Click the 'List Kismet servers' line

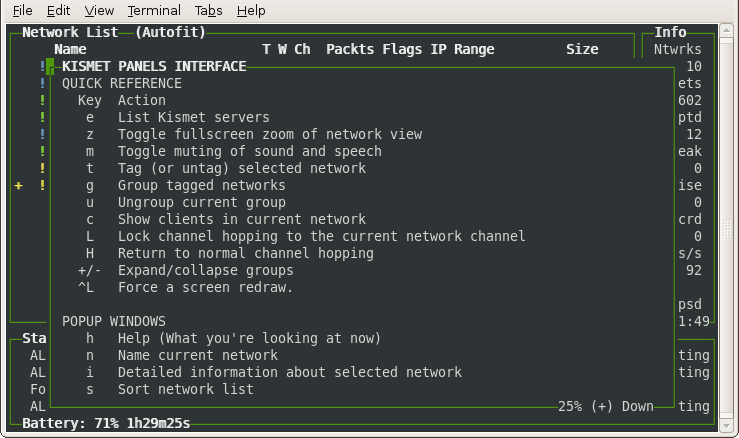pos(194,117)
